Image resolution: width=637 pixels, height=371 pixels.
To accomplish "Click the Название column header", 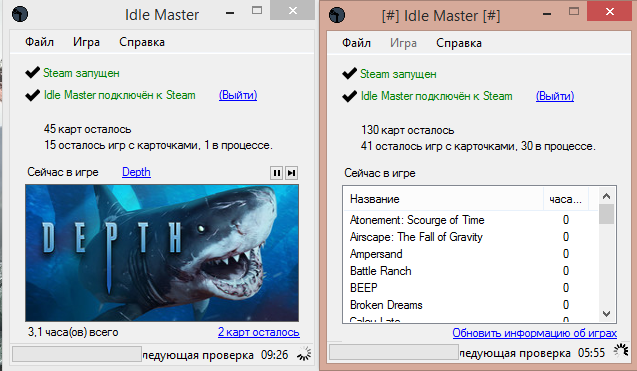I will tap(444, 199).
